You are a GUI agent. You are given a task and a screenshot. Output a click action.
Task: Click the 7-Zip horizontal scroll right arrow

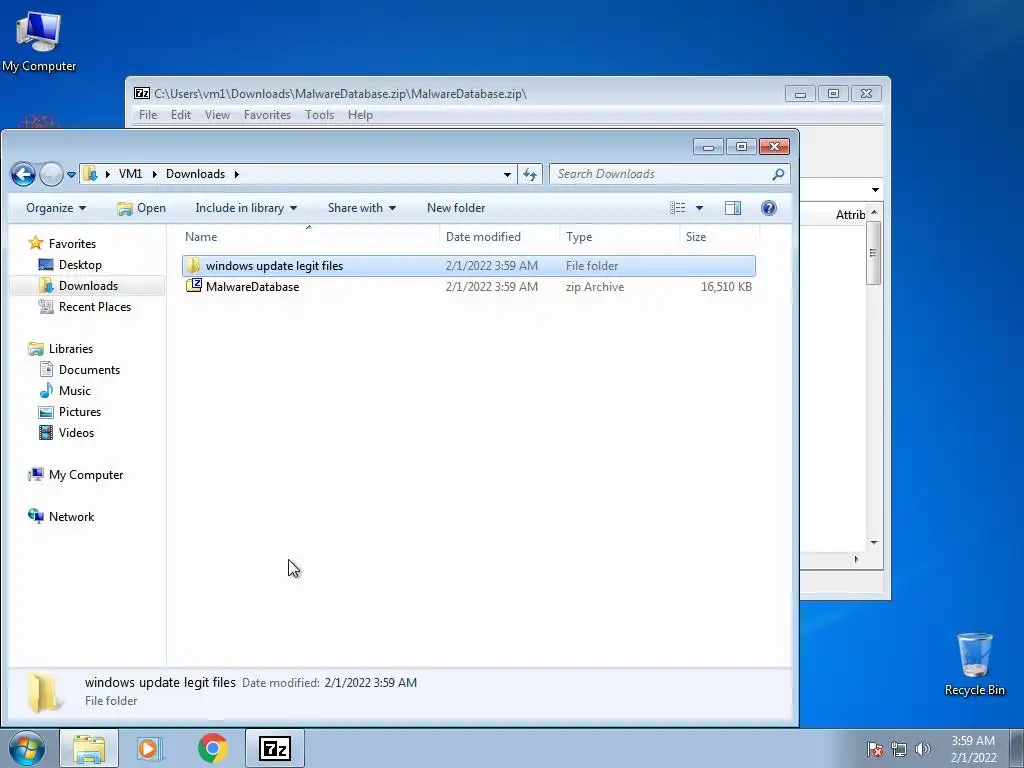click(856, 559)
